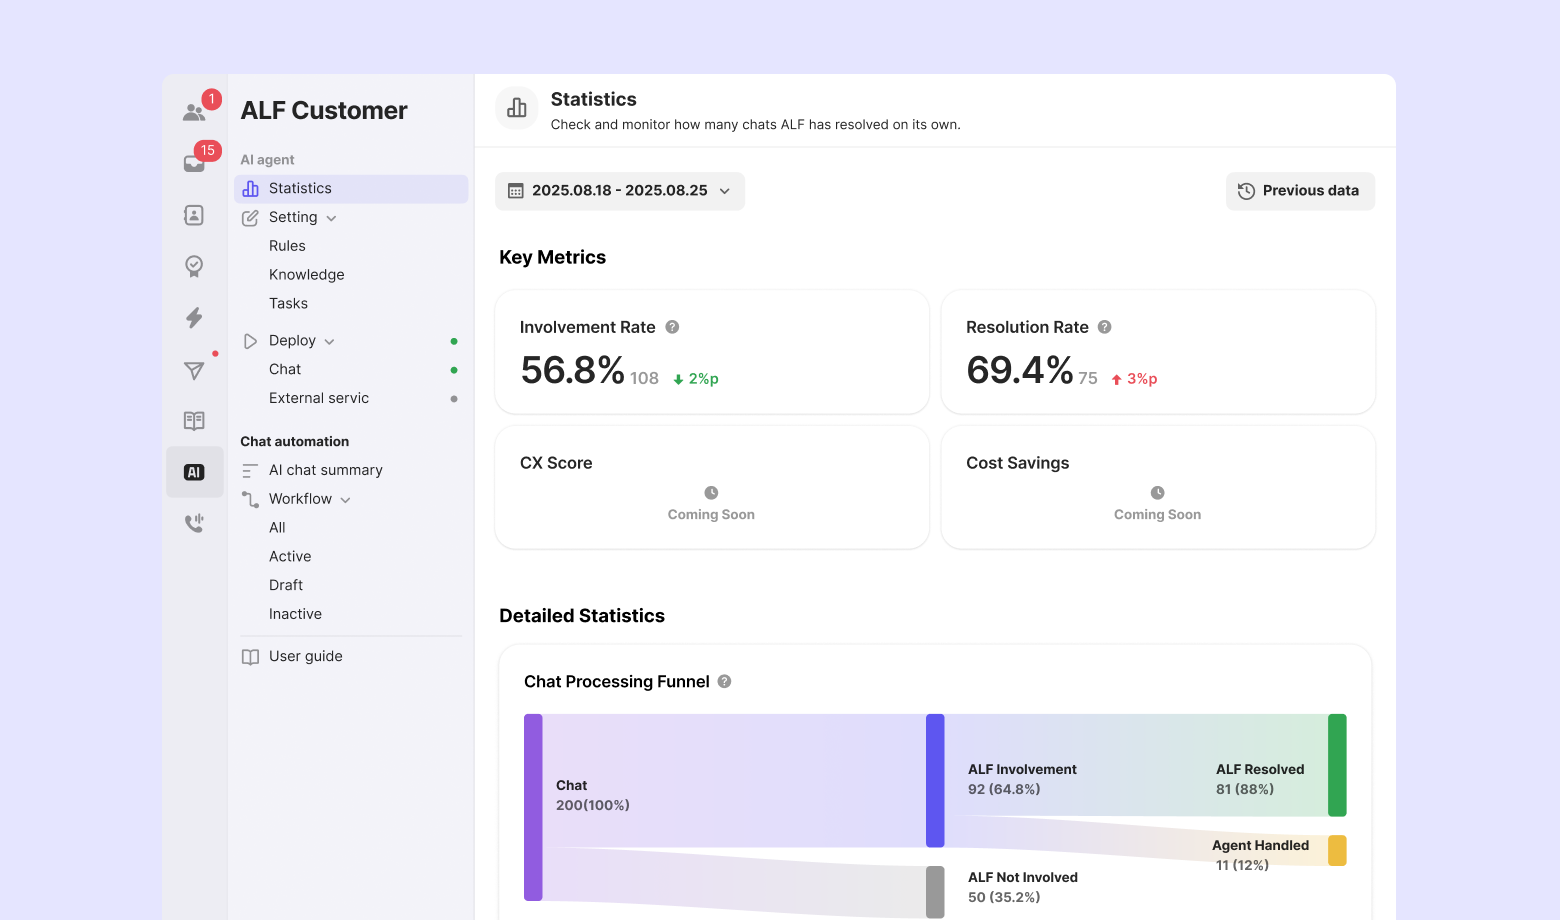The image size is (1560, 920).
Task: Click the Previous data button
Action: 1299,191
